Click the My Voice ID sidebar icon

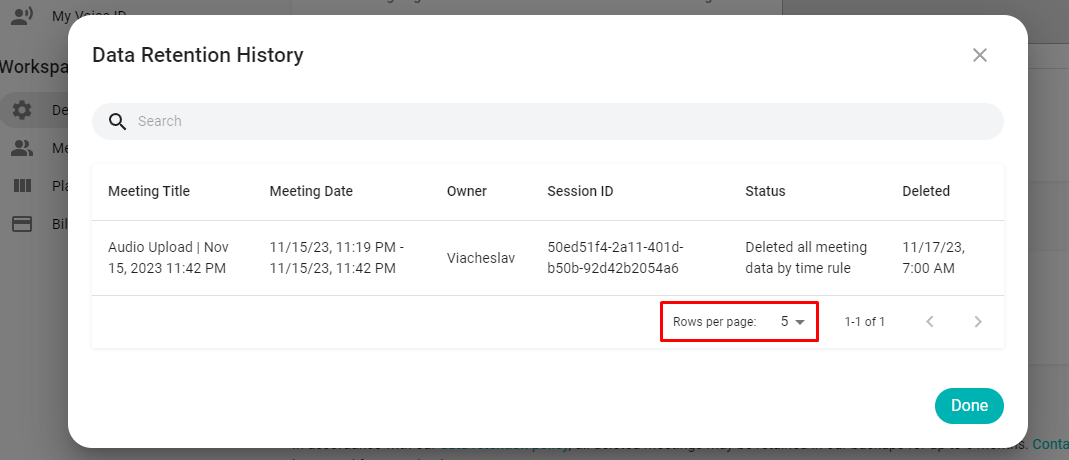(x=22, y=15)
